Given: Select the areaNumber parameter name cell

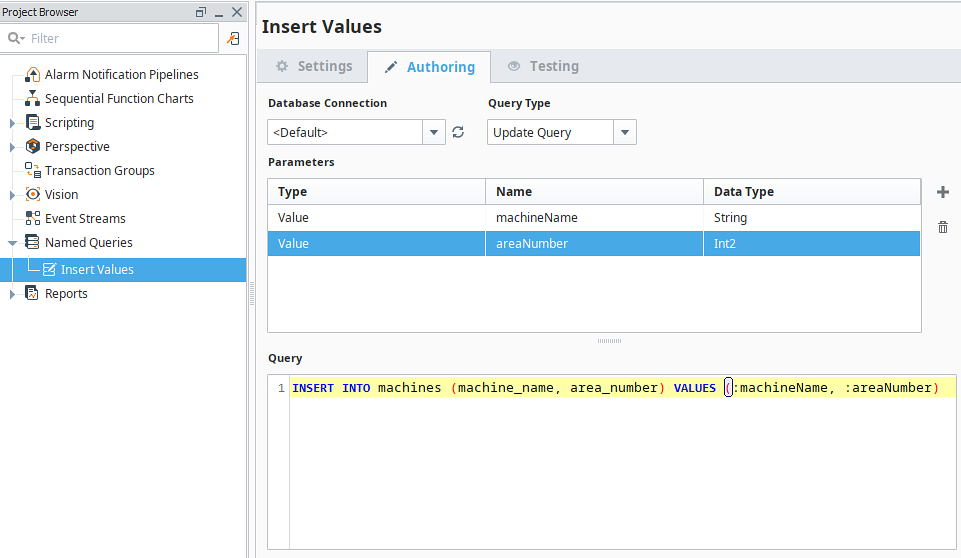Looking at the screenshot, I should [594, 243].
